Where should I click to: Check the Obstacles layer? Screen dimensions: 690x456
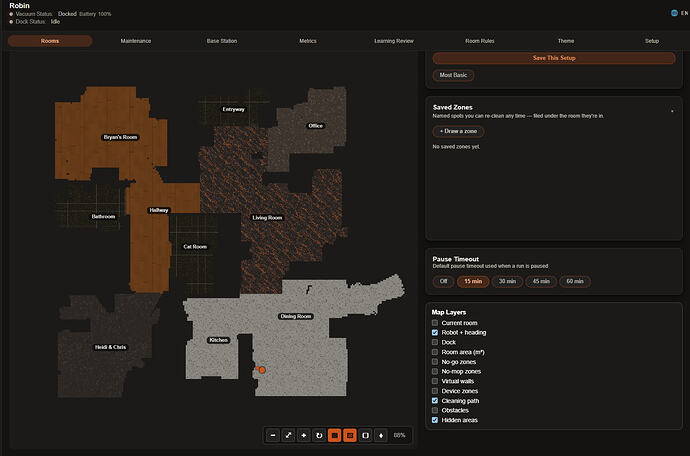(x=435, y=410)
